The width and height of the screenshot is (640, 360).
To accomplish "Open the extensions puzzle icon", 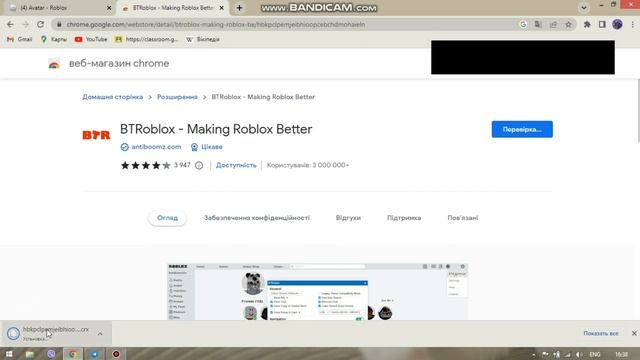I will point(587,24).
